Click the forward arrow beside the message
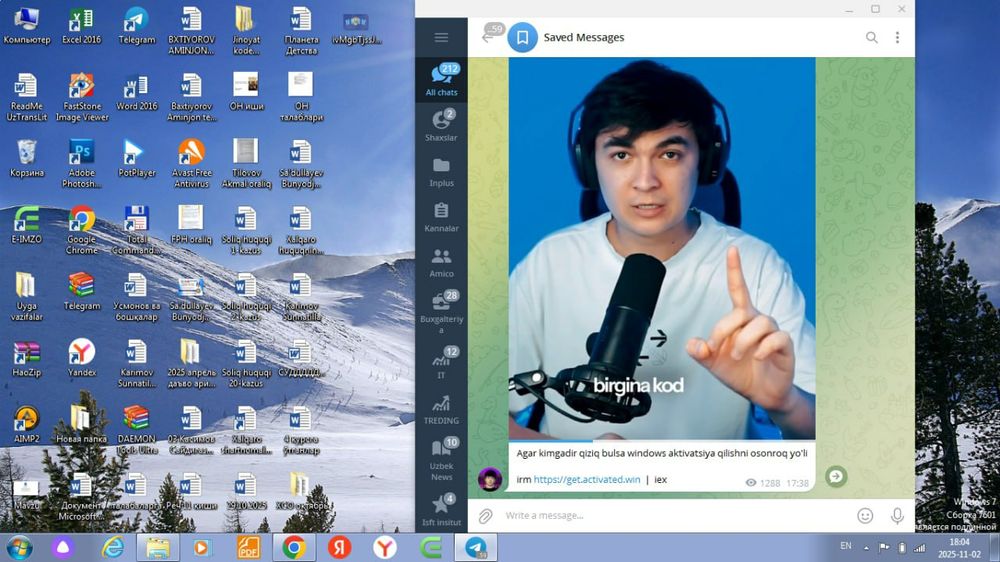This screenshot has height=562, width=1000. coord(836,477)
